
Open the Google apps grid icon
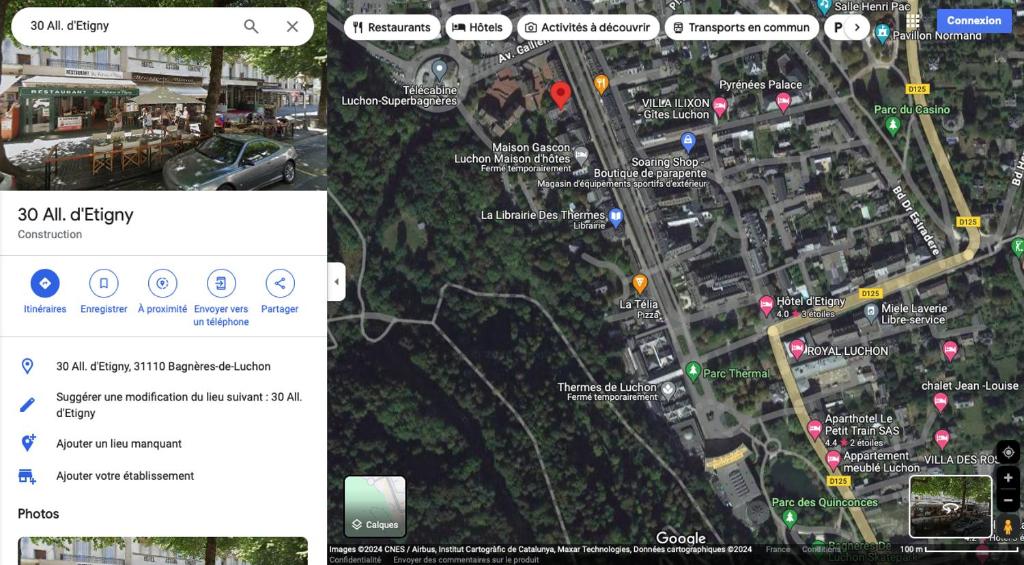click(x=912, y=20)
